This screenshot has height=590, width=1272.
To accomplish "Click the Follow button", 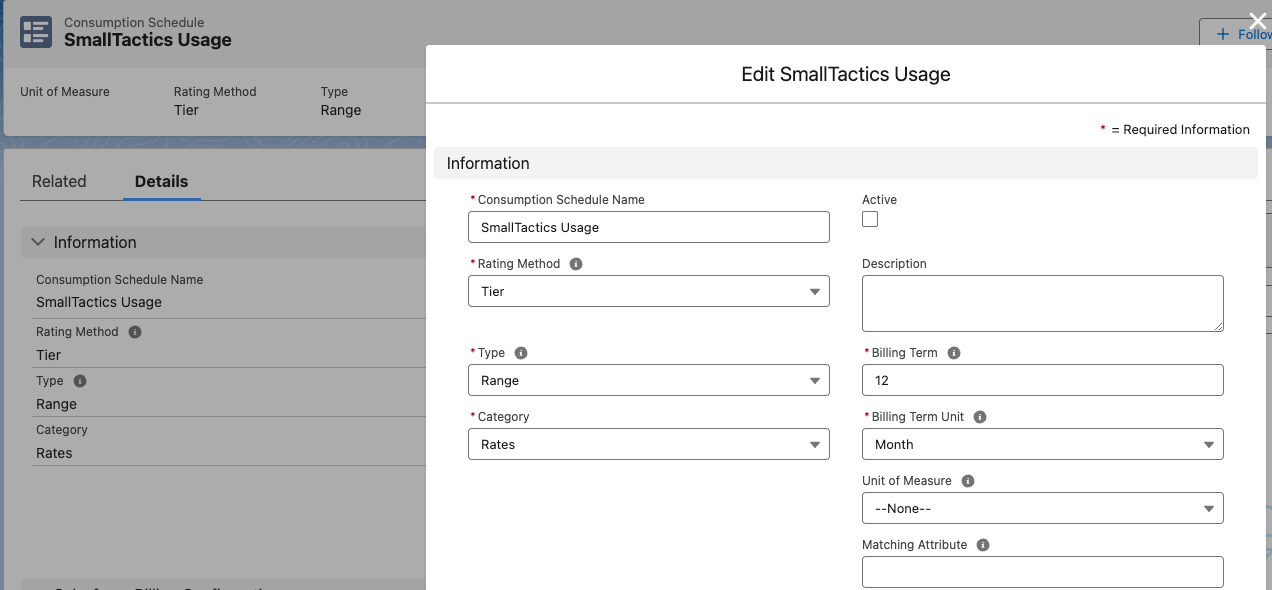I will [x=1236, y=34].
